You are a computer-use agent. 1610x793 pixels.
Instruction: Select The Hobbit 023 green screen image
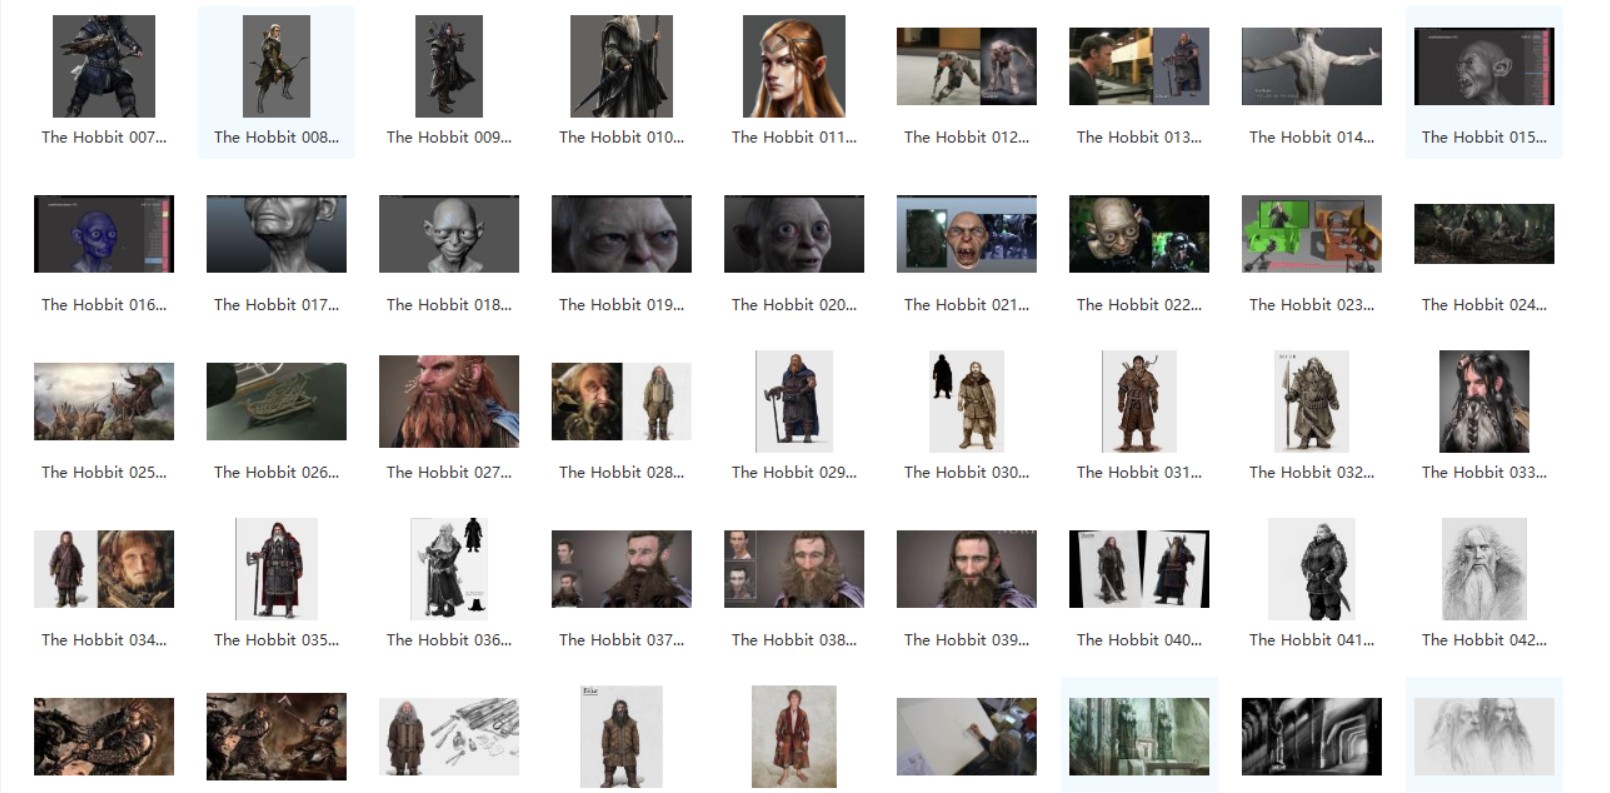[x=1311, y=234]
